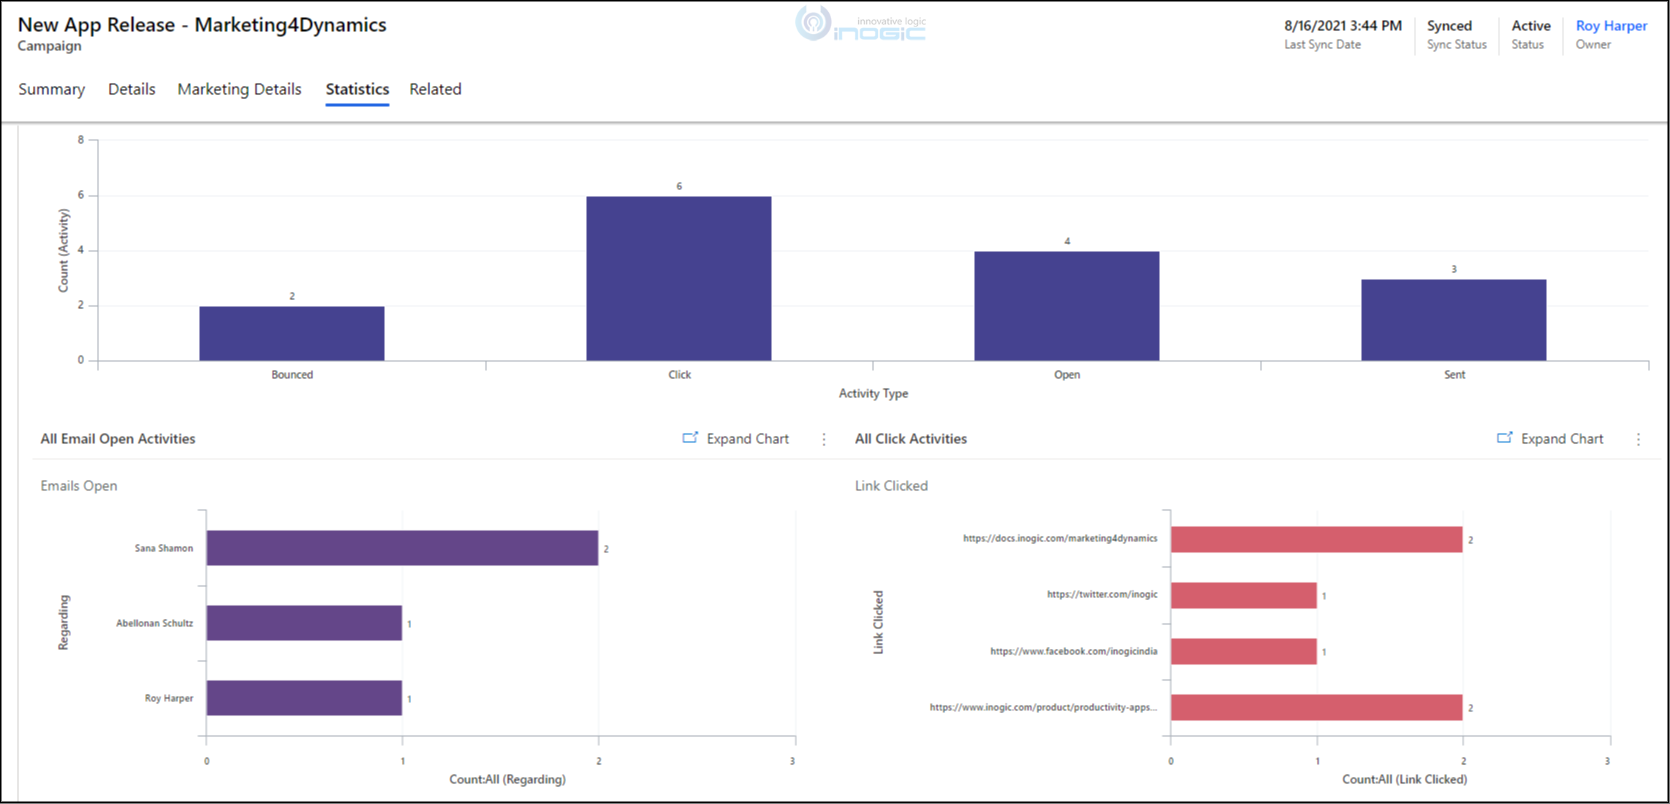Select the Abellonan Schultz emails open bar
Screen dimensions: 1670x804
304,623
